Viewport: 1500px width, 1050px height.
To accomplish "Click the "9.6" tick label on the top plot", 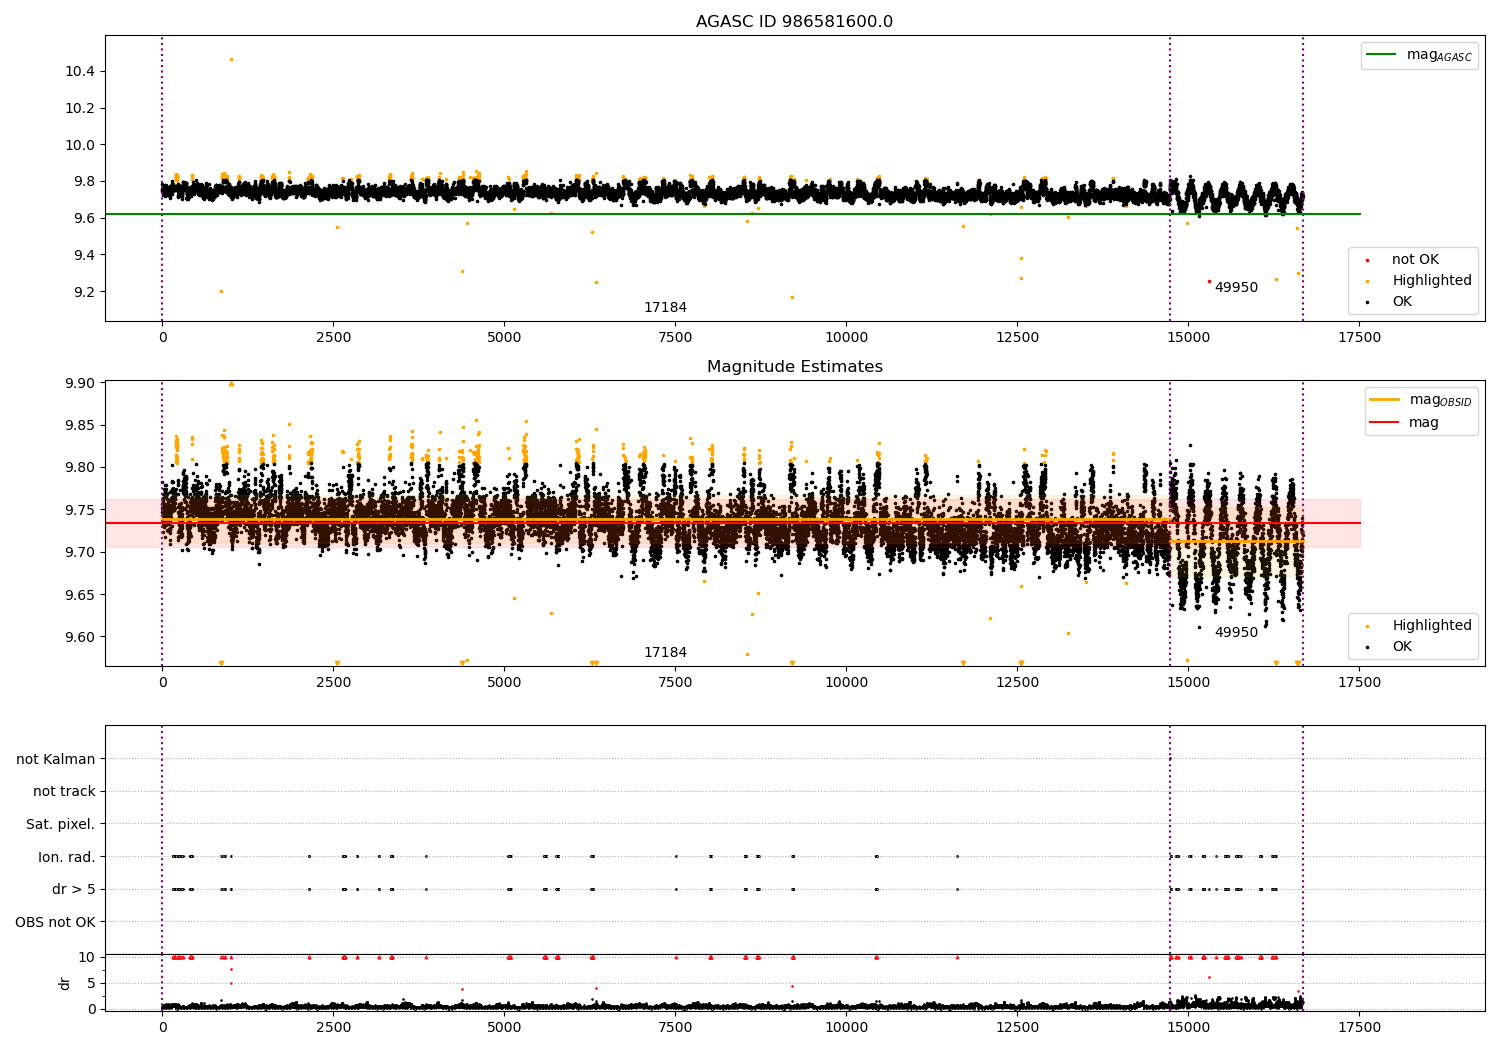I will point(84,218).
